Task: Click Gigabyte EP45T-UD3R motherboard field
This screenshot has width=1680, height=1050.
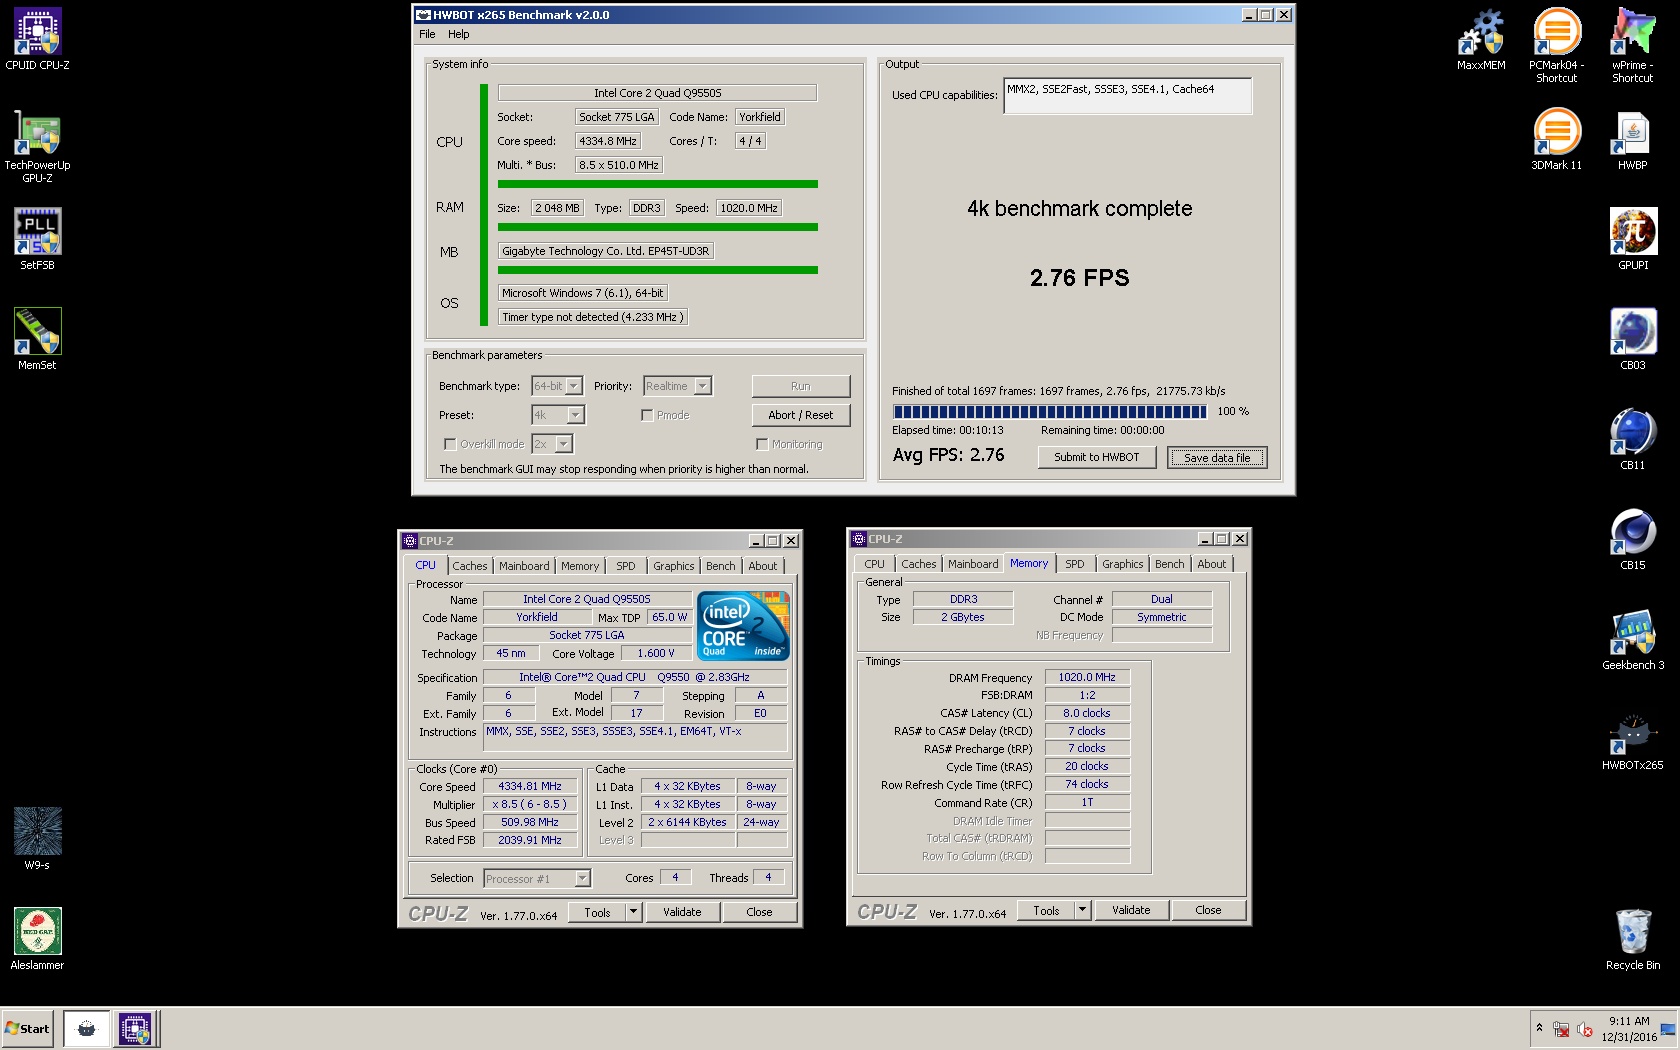Action: coord(606,251)
